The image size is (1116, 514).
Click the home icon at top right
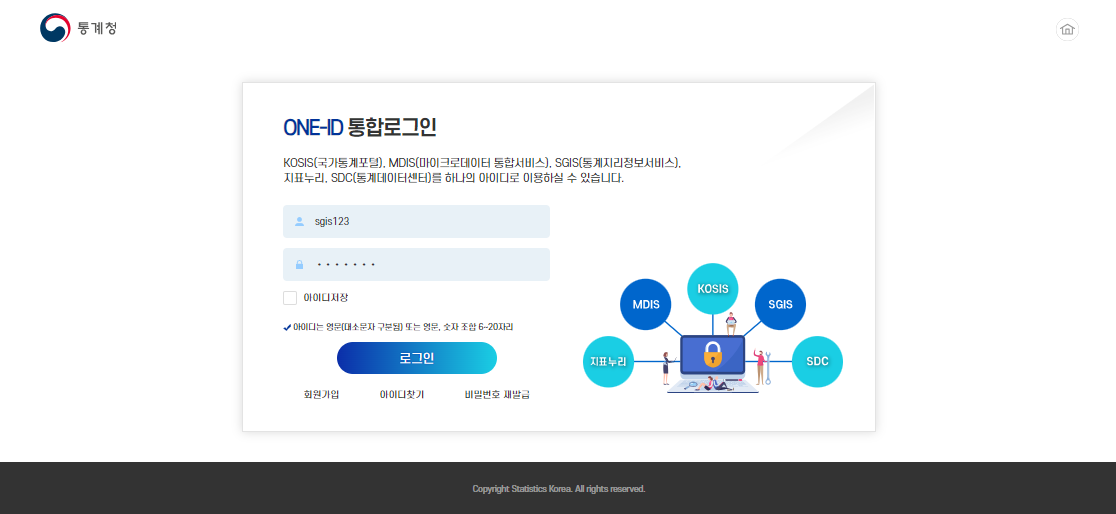coord(1067,29)
